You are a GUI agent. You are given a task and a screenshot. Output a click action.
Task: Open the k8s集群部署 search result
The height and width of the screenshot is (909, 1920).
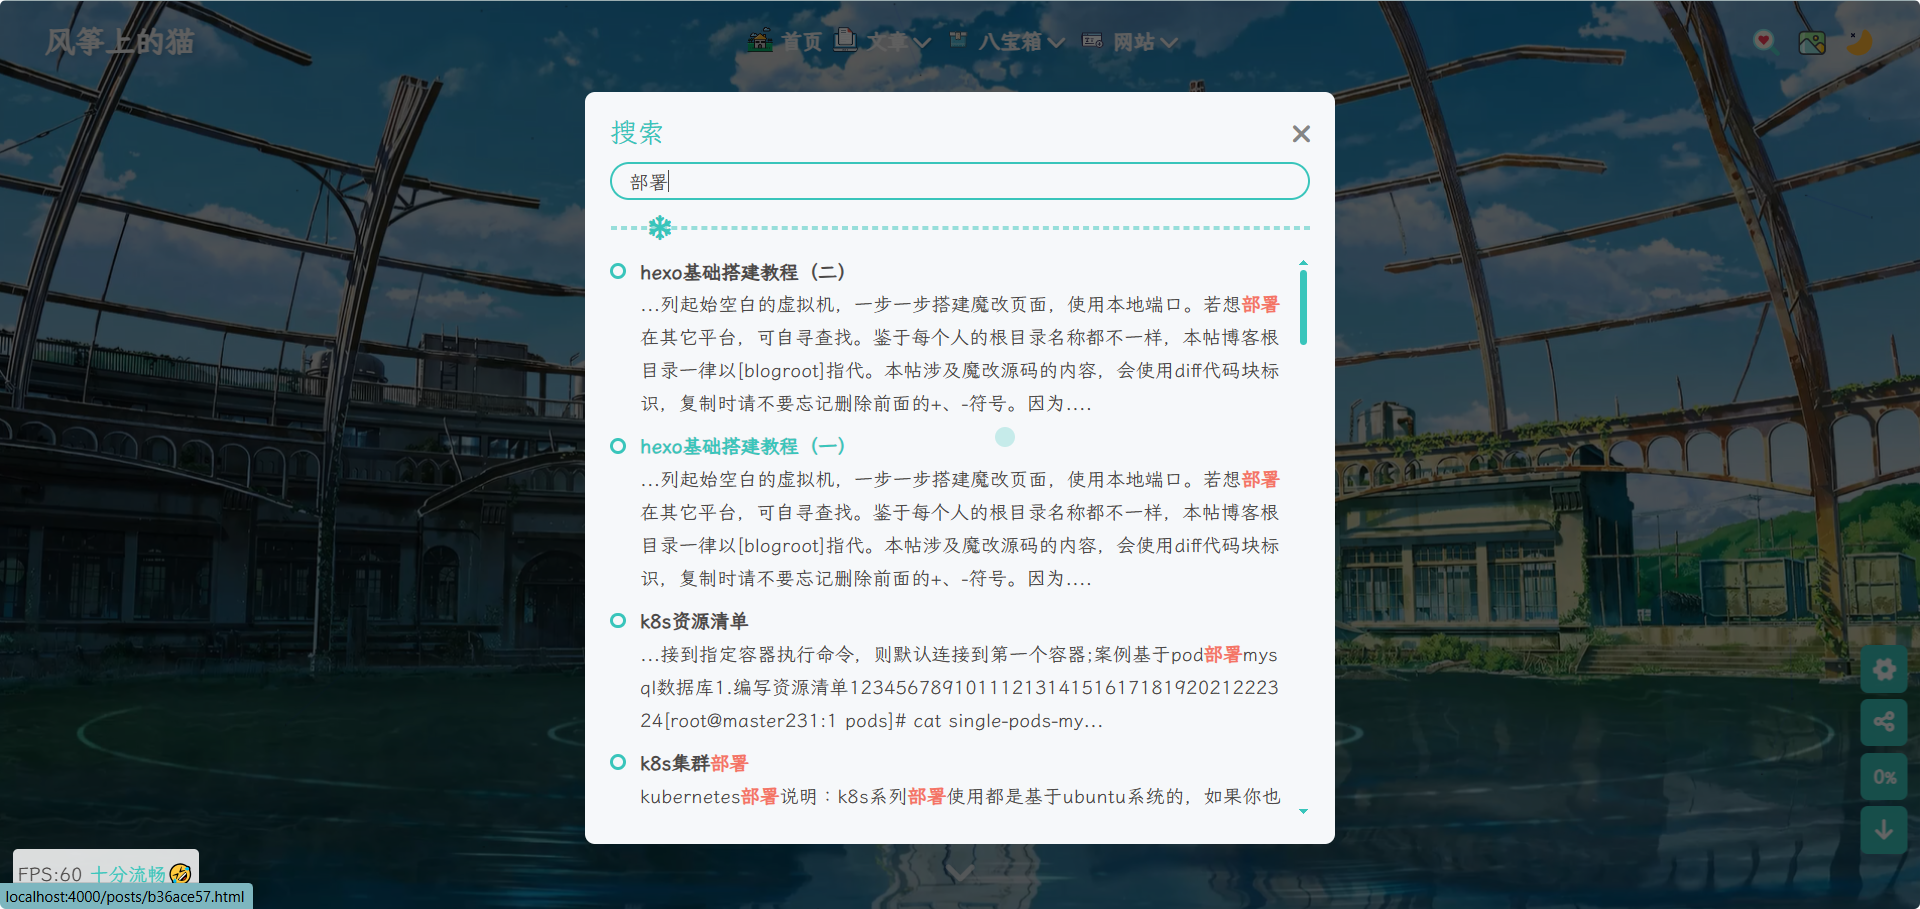pos(693,764)
